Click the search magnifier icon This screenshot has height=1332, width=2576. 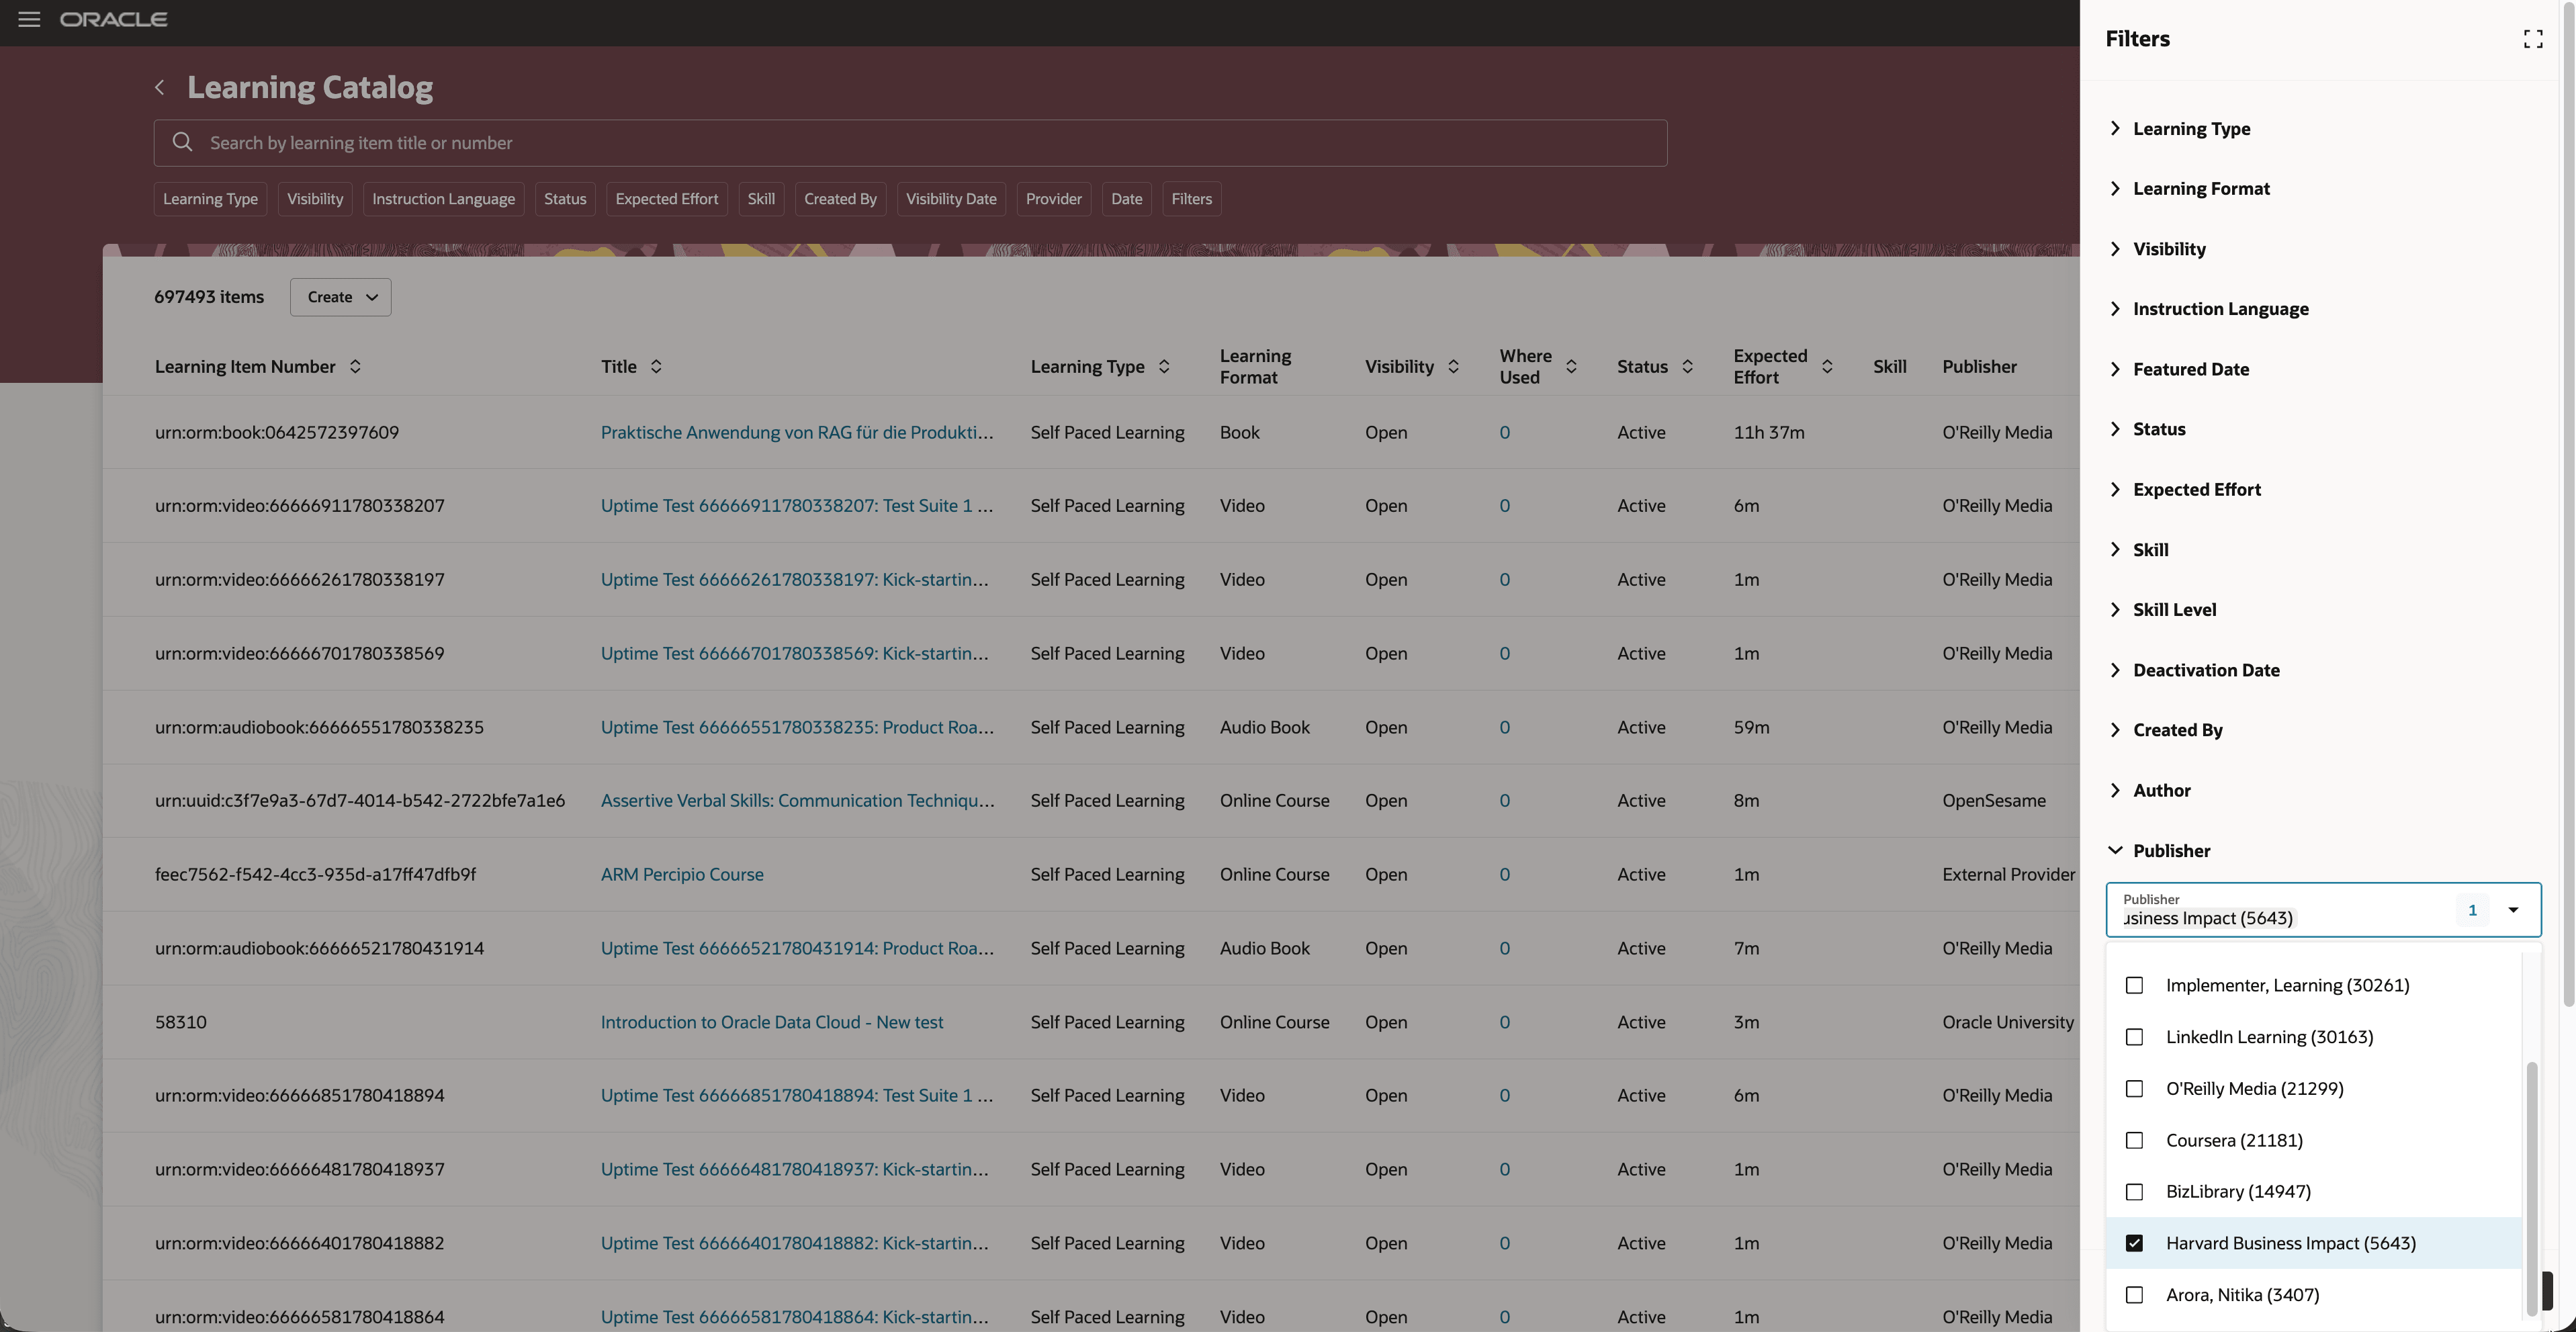pyautogui.click(x=182, y=142)
